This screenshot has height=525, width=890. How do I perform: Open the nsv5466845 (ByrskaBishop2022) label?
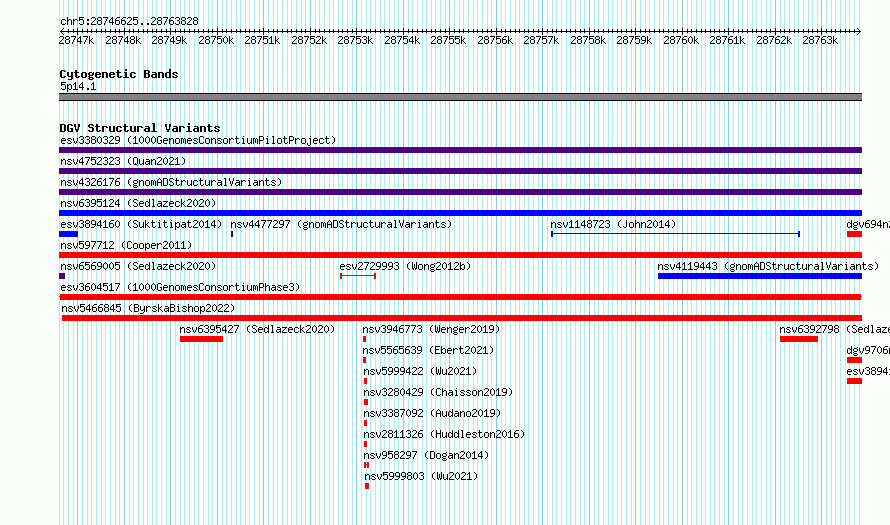(x=148, y=308)
